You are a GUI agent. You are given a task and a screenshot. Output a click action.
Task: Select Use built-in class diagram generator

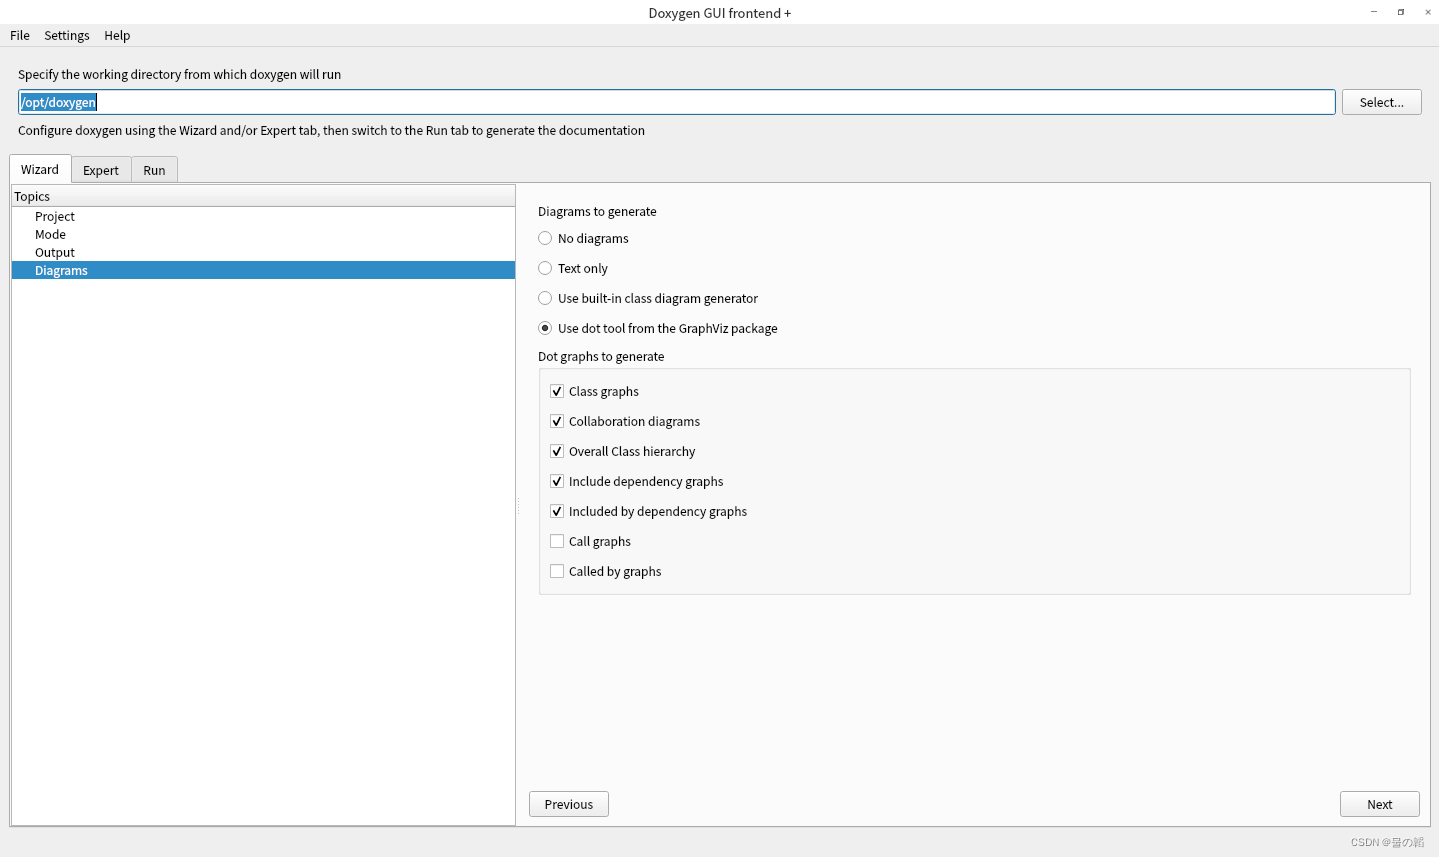[x=545, y=298]
